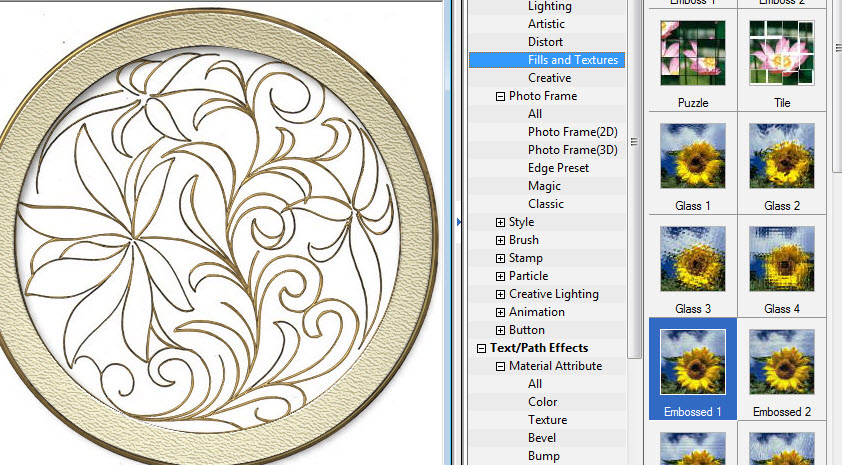Expand the Style category
Viewport: 842px width, 465px height.
pos(500,222)
